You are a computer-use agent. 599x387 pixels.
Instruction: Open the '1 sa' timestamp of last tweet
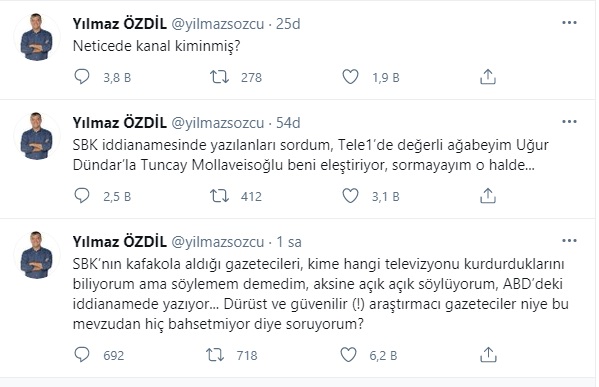[289, 242]
